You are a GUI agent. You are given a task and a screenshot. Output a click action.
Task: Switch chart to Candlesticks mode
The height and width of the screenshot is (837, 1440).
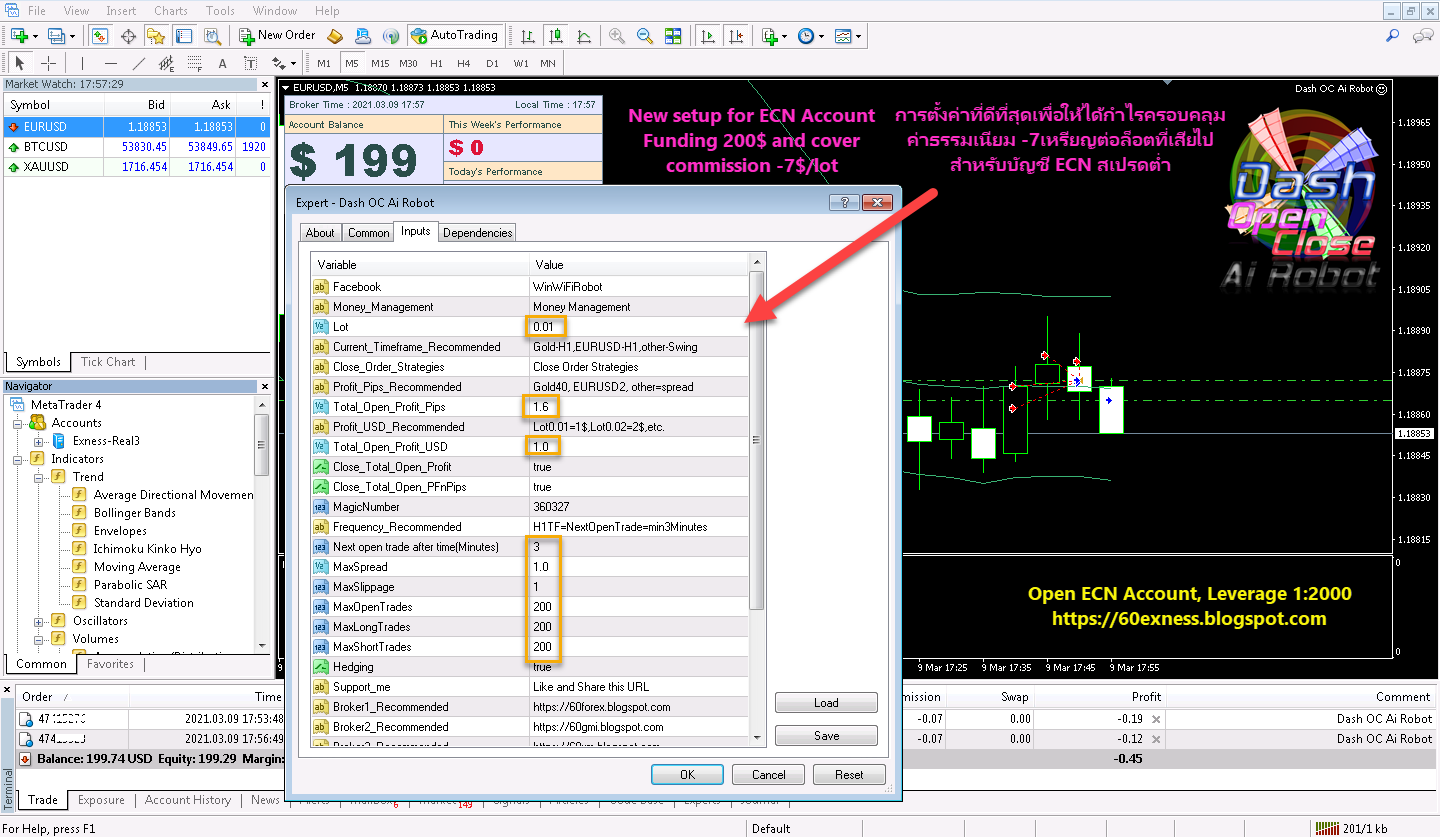point(555,36)
